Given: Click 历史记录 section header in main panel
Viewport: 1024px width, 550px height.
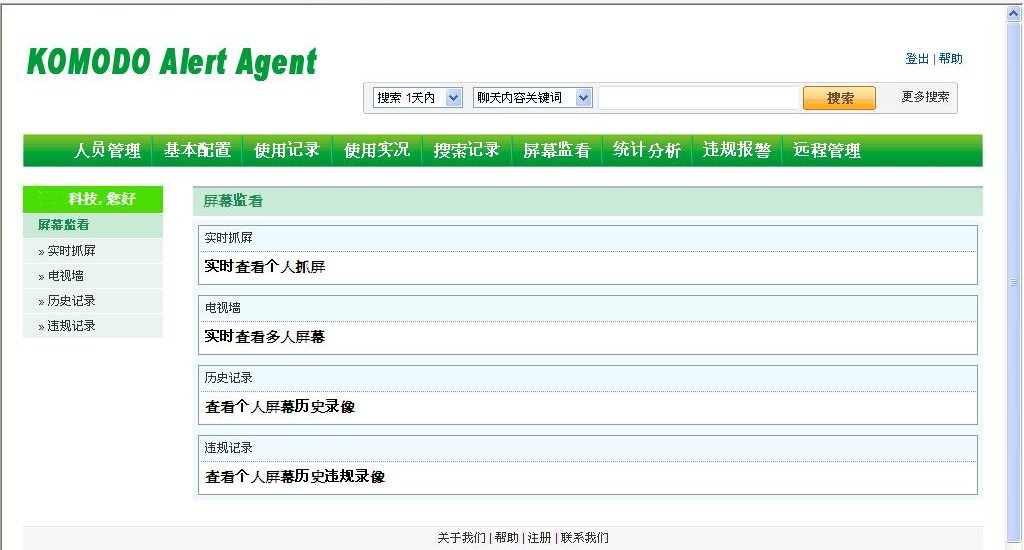Looking at the screenshot, I should point(587,378).
